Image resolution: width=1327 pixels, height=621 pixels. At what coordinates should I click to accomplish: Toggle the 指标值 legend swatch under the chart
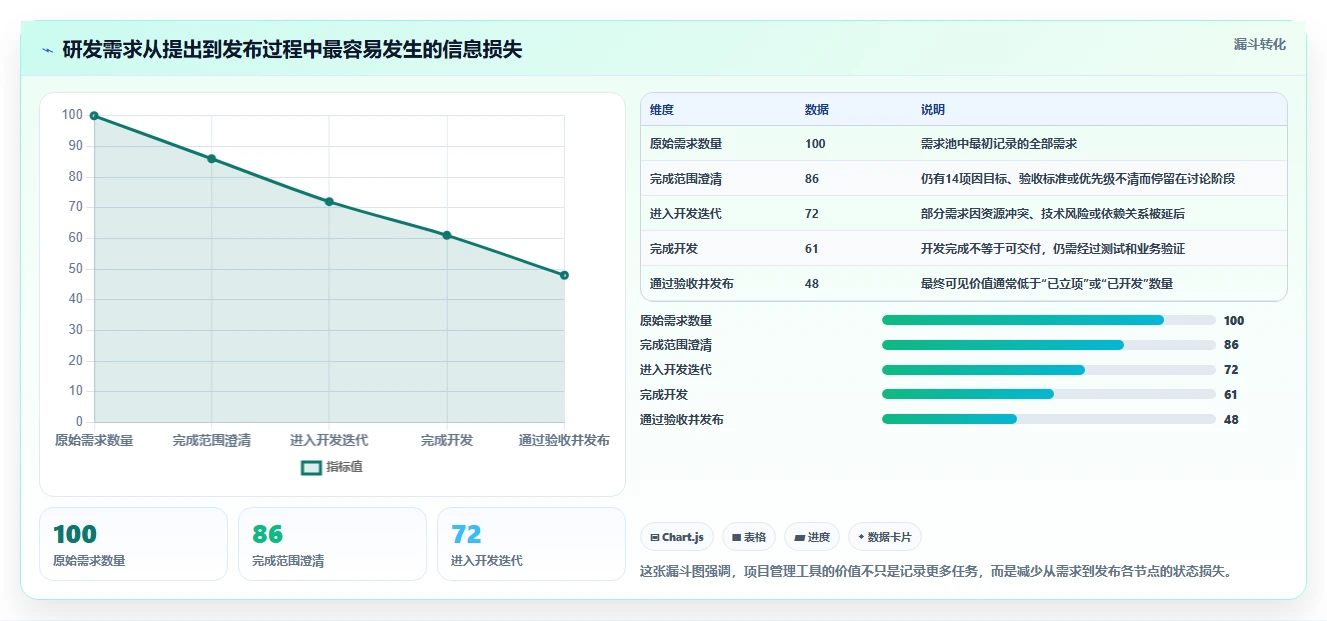(312, 467)
